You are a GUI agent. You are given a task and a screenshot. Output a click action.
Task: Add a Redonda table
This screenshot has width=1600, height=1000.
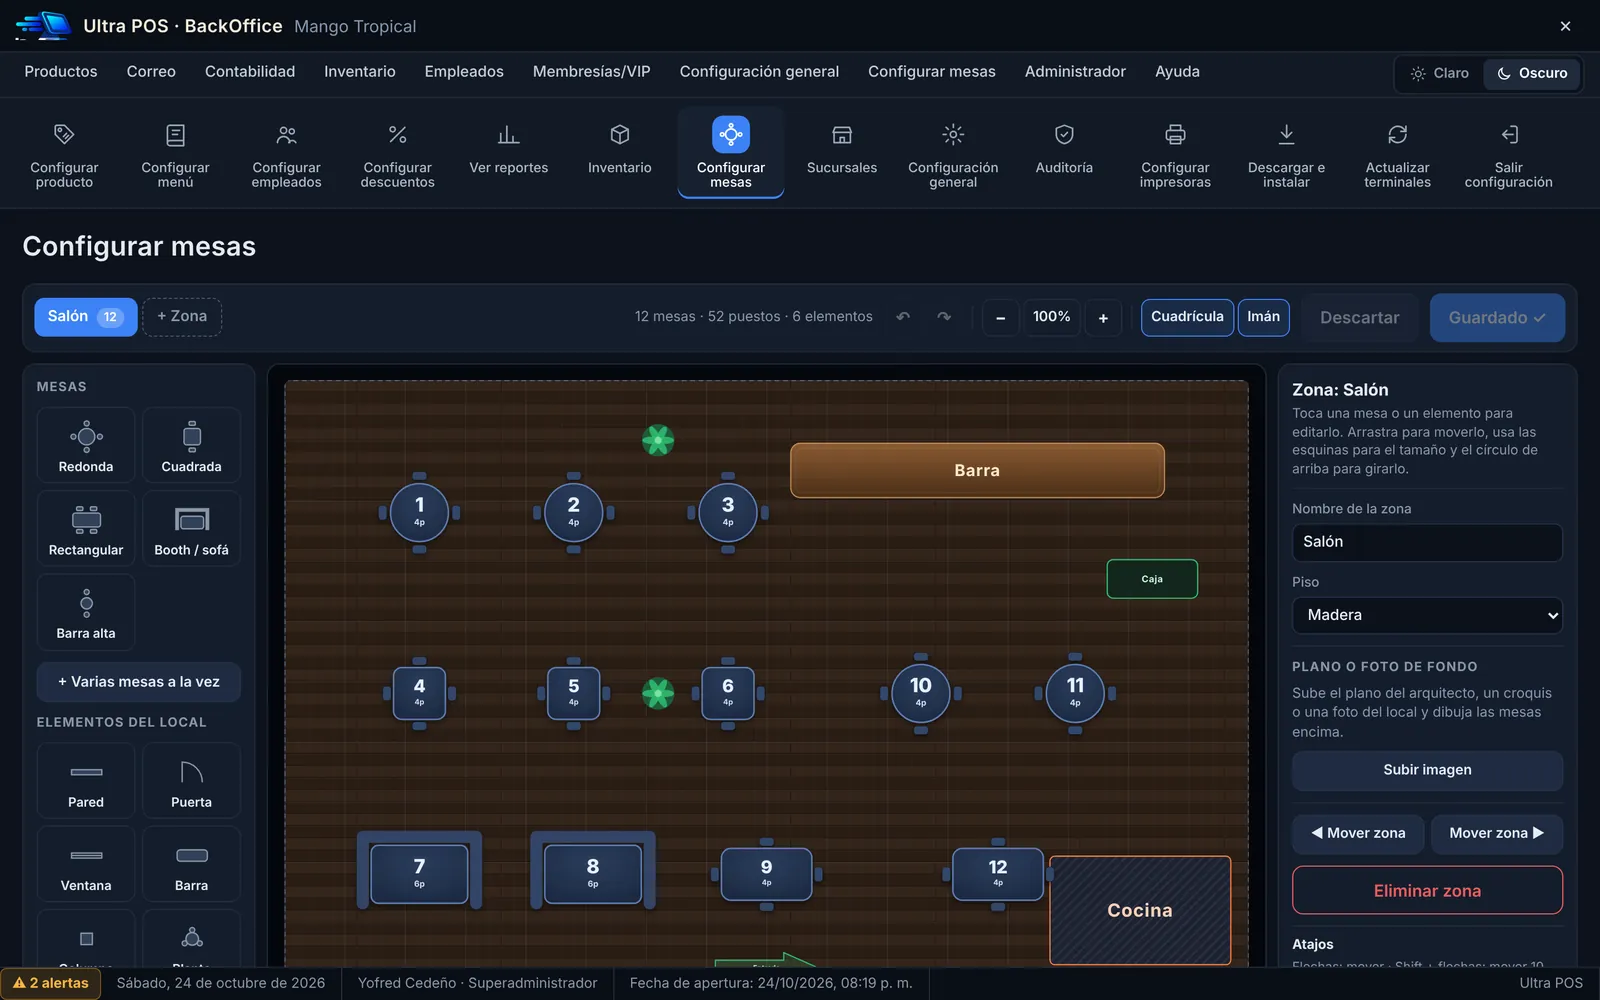86,445
